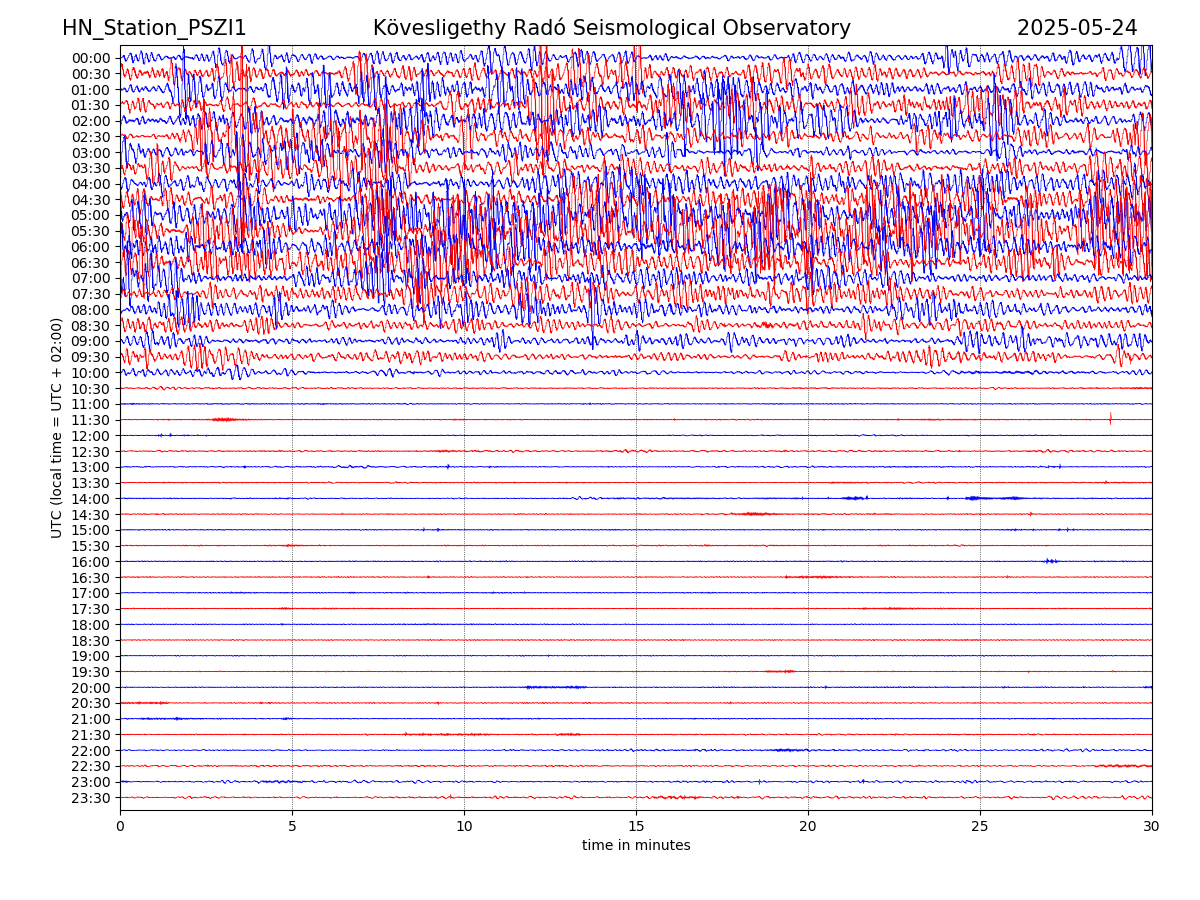Click the x-axis tick label 30
Screen dimensions: 1200x900
click(1152, 827)
